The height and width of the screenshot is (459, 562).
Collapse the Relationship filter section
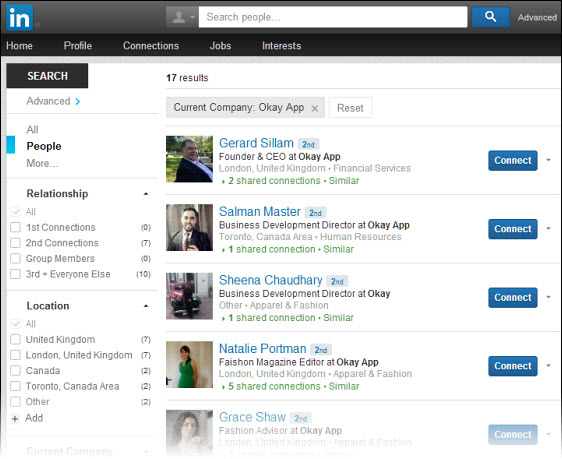coord(146,194)
